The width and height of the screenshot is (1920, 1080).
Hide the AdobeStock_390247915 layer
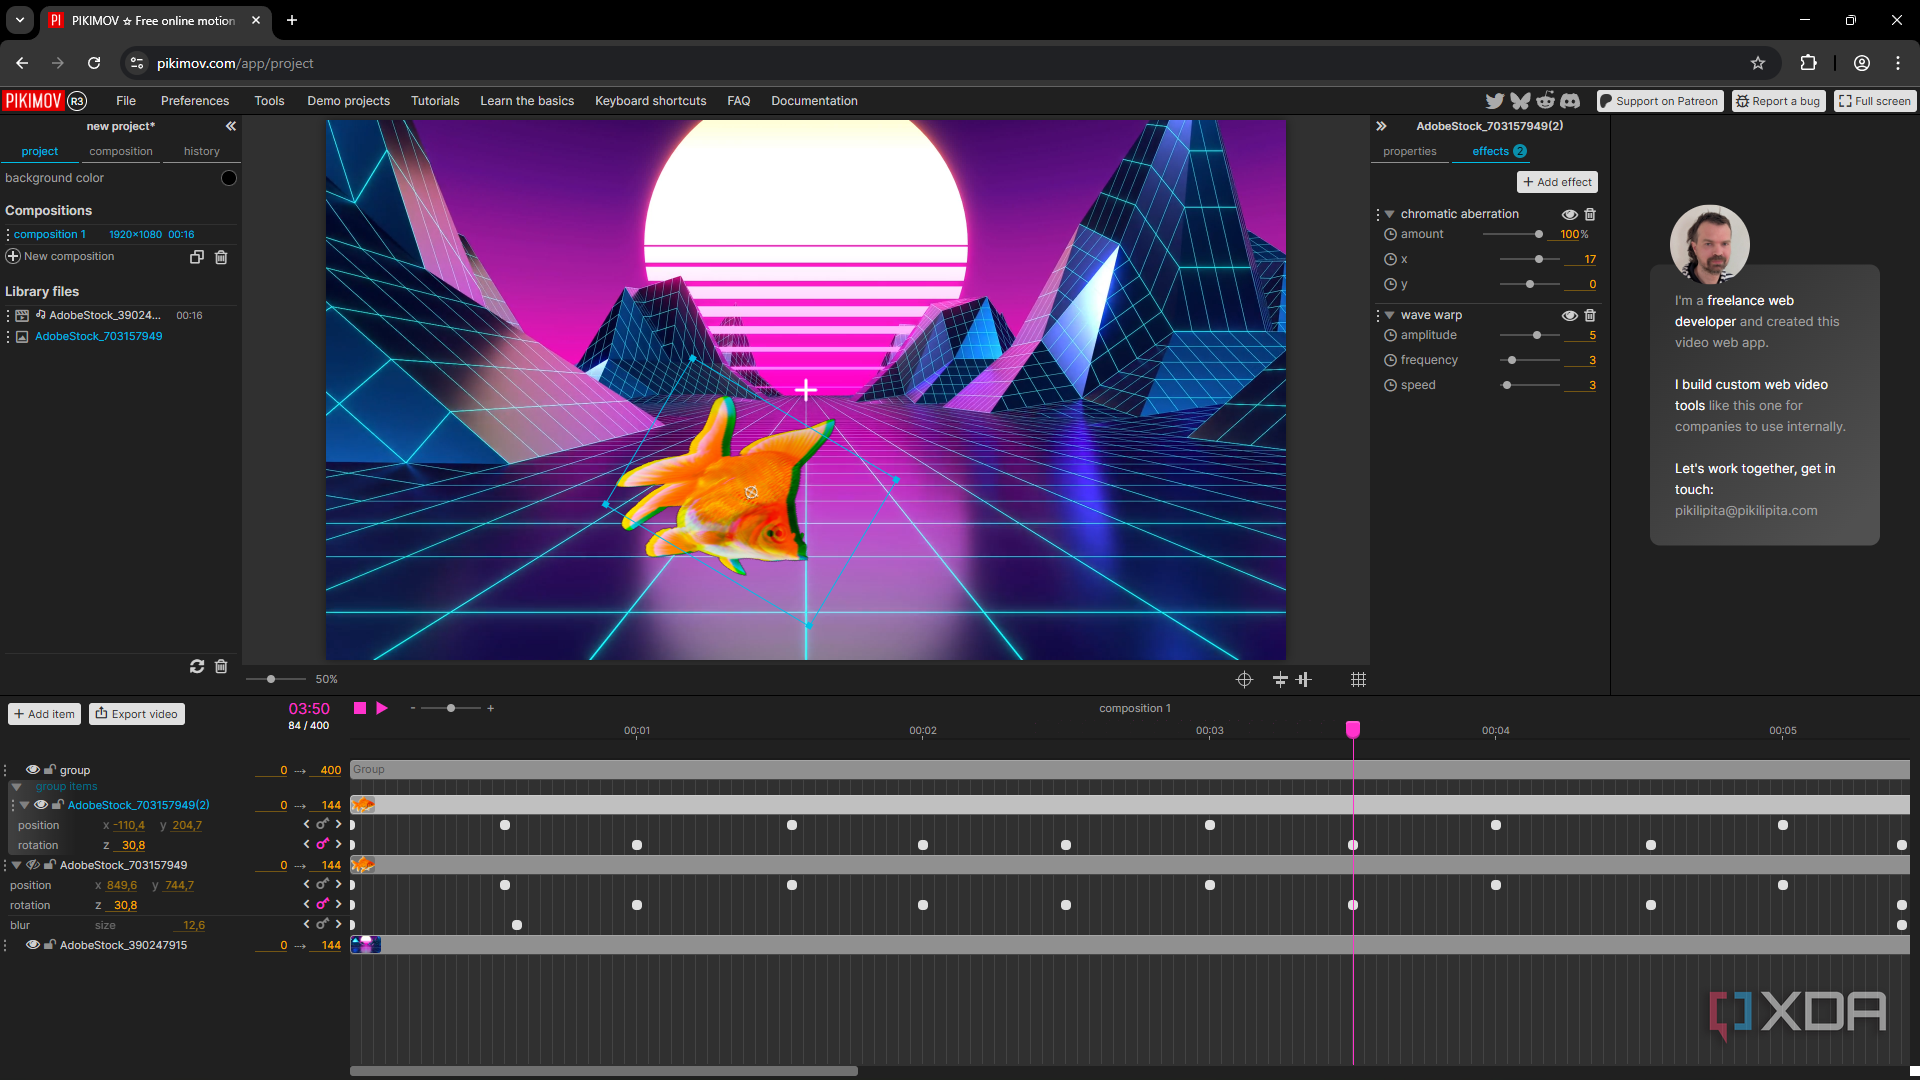33,945
